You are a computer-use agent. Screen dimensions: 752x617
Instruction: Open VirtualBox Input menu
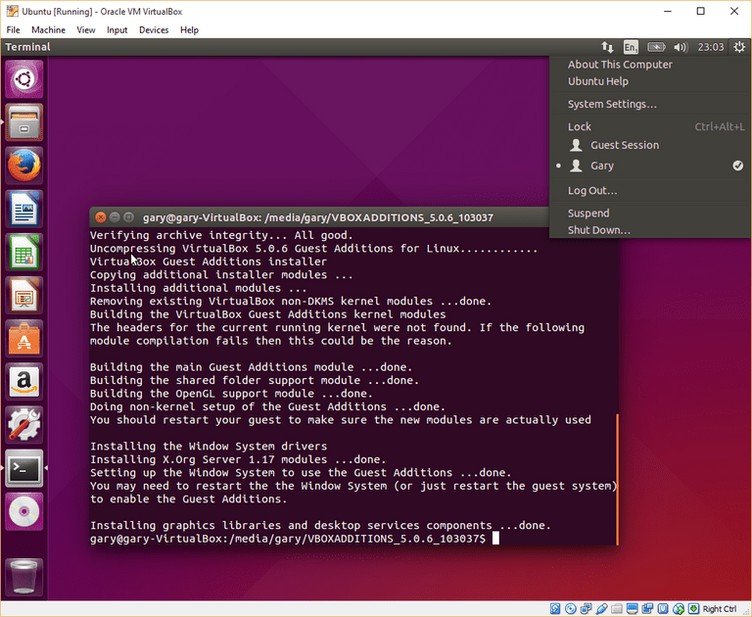point(117,30)
